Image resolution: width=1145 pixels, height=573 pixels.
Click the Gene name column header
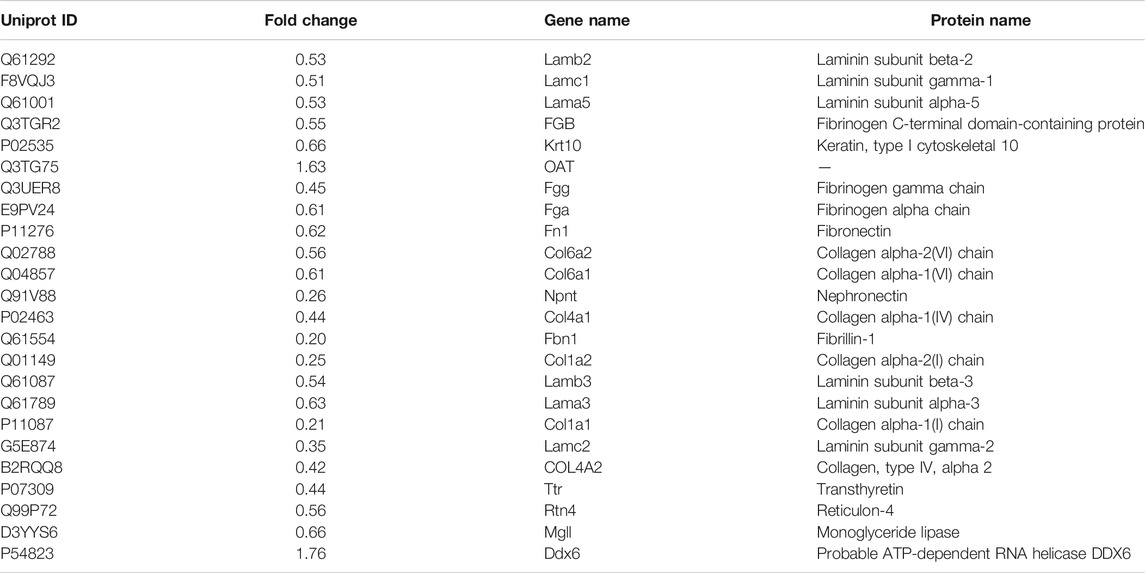coord(587,20)
